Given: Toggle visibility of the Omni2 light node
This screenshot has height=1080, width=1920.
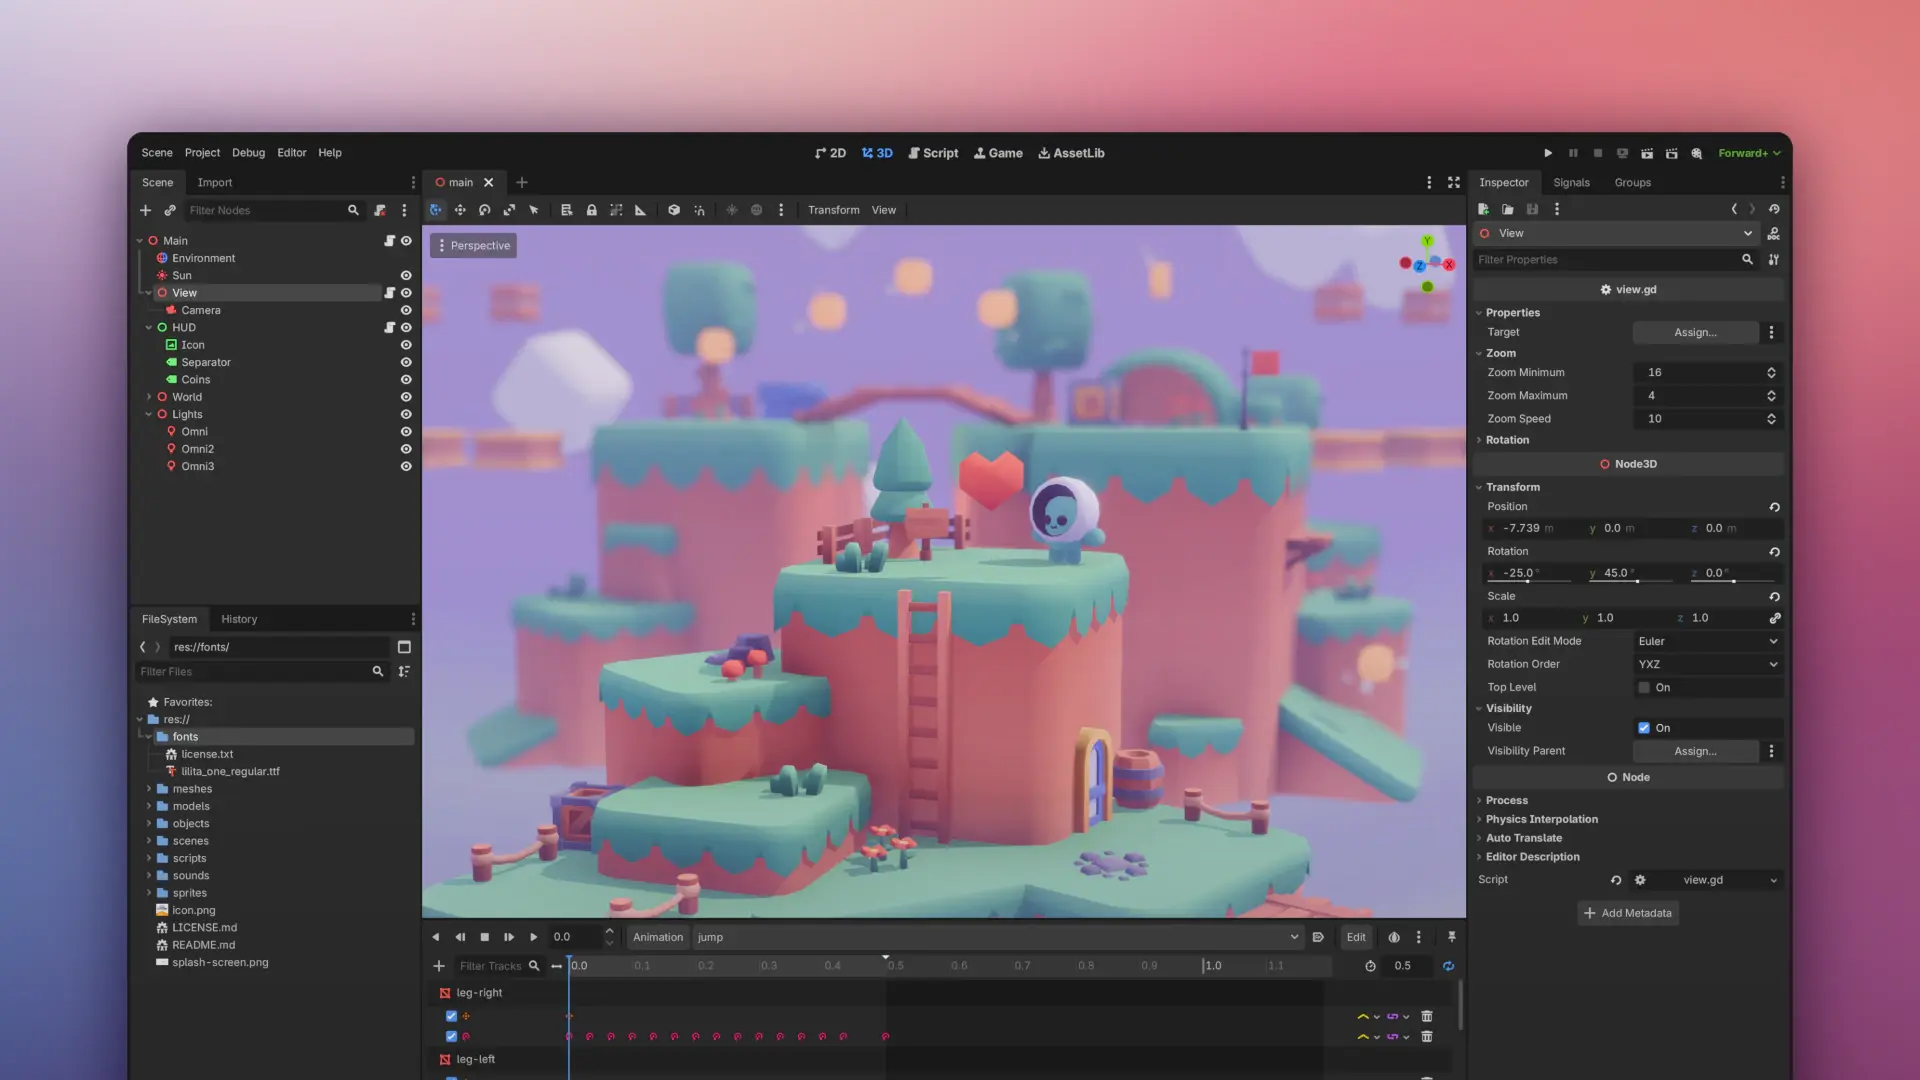Looking at the screenshot, I should (405, 449).
